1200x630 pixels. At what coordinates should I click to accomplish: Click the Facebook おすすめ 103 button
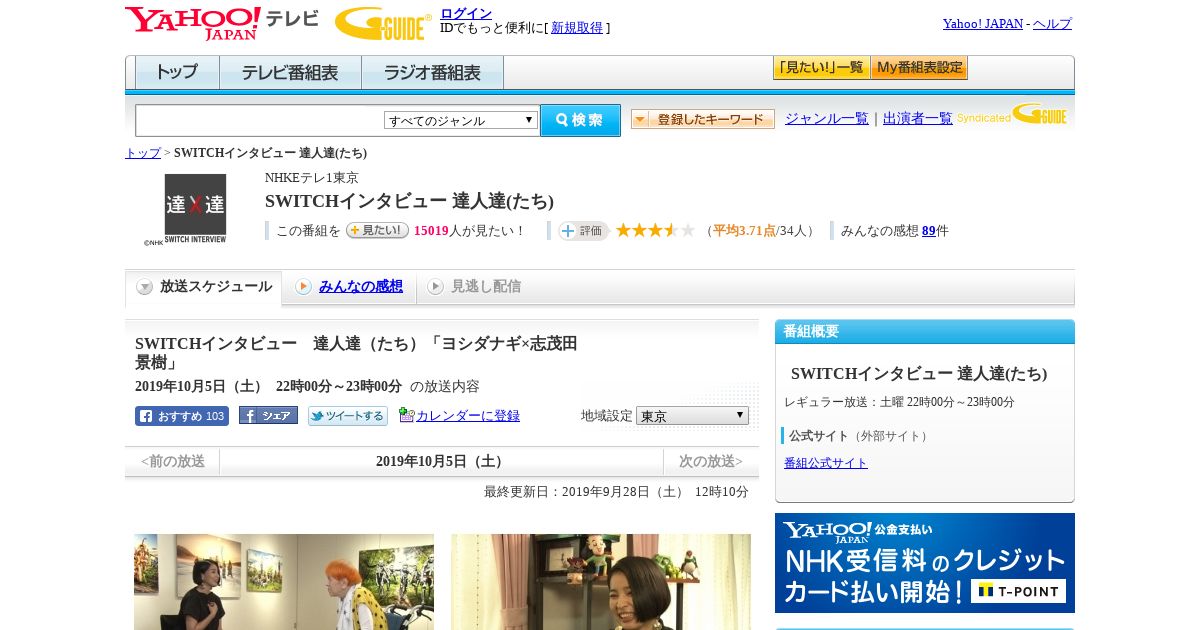(x=182, y=416)
